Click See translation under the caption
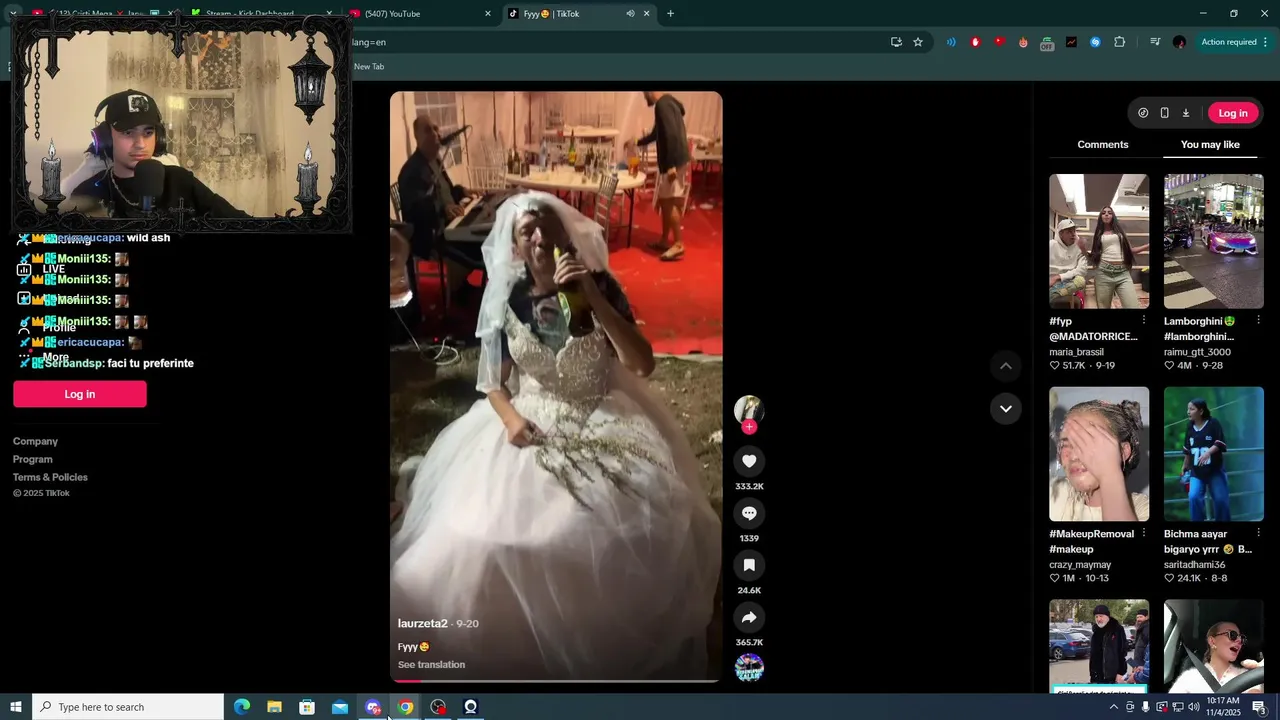 click(431, 665)
